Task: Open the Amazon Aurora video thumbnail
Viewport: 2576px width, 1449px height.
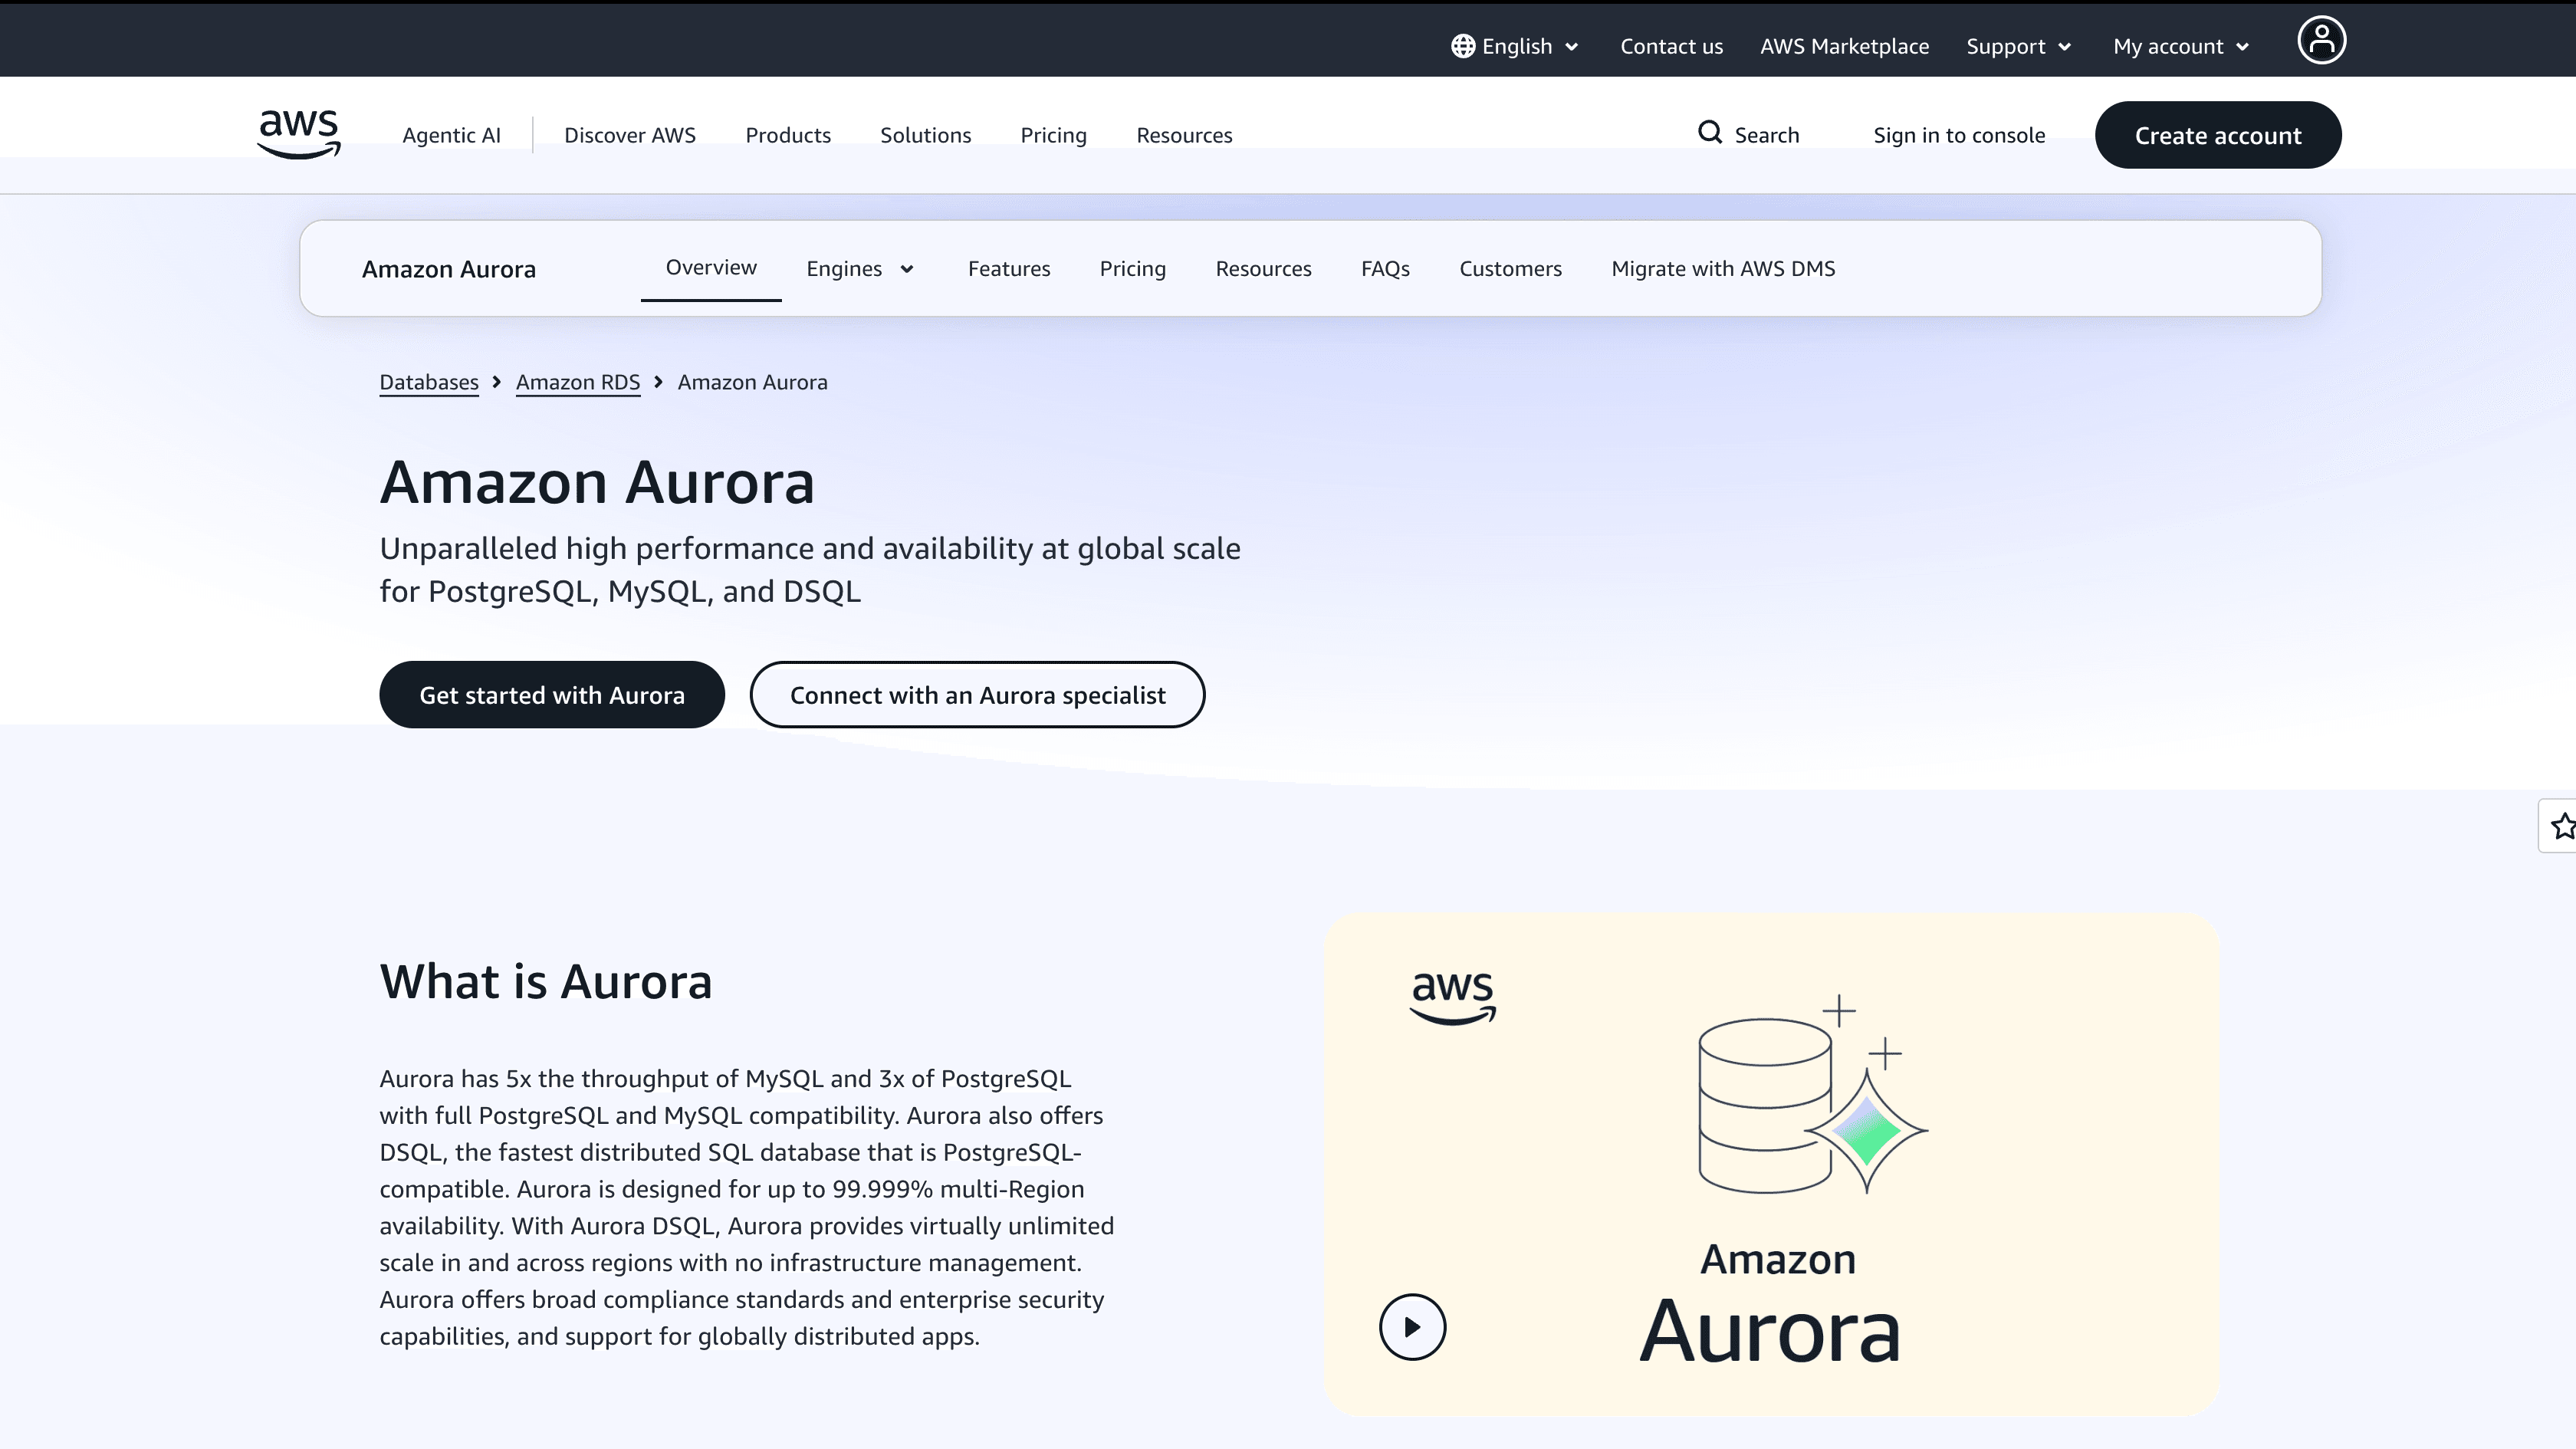Action: point(1772,1164)
